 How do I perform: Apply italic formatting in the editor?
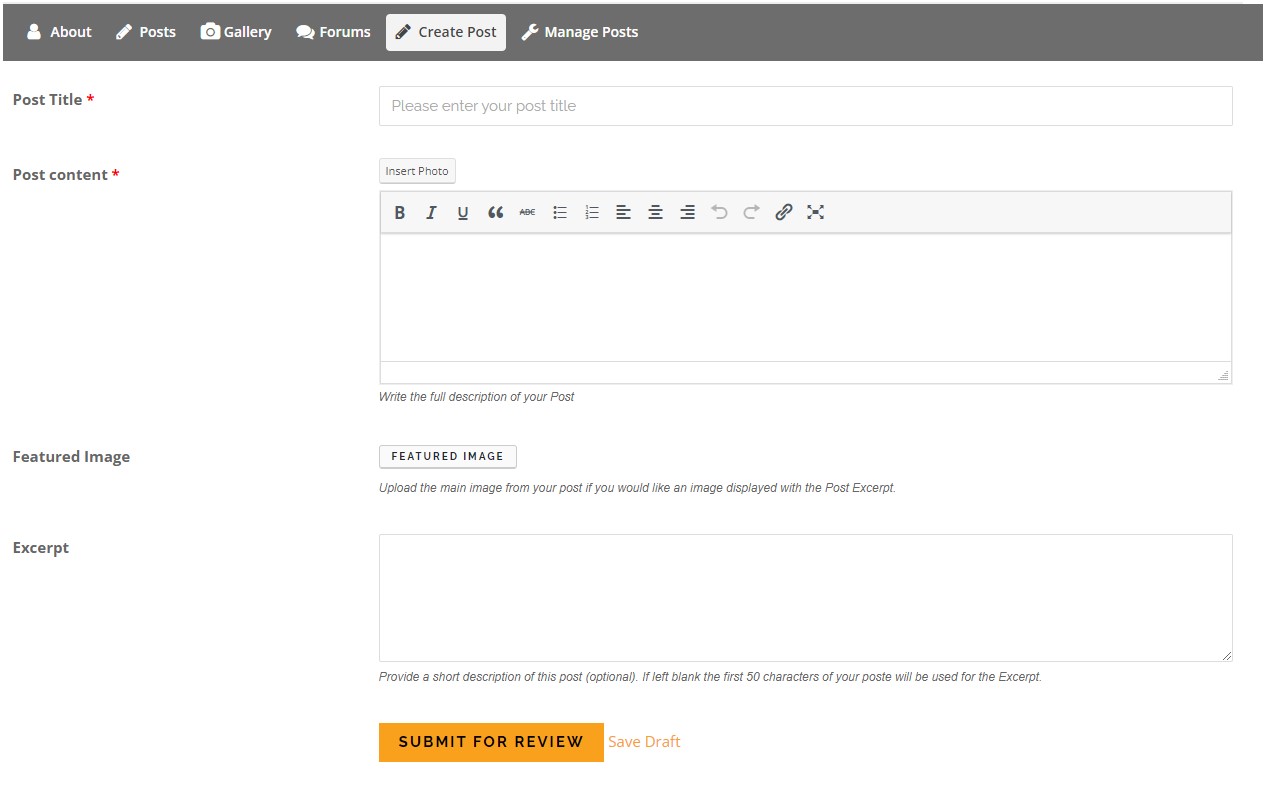[x=431, y=212]
